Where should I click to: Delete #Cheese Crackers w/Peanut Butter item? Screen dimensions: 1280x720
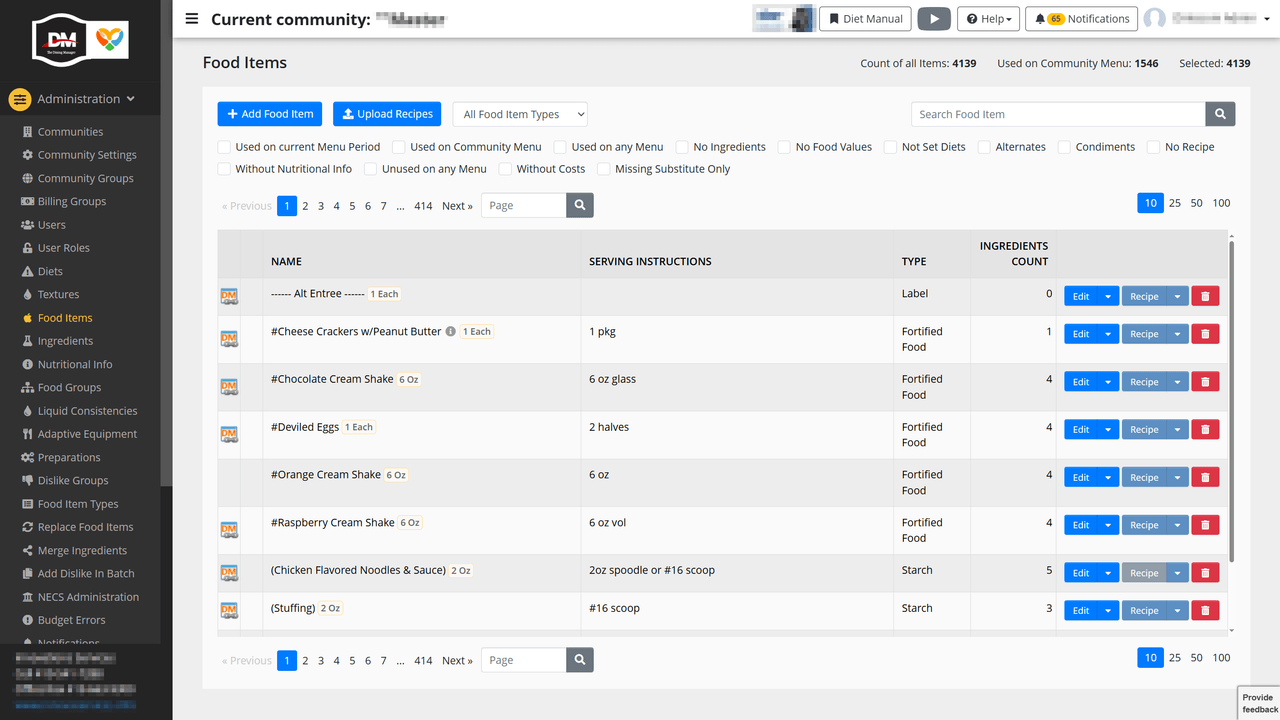pos(1205,334)
